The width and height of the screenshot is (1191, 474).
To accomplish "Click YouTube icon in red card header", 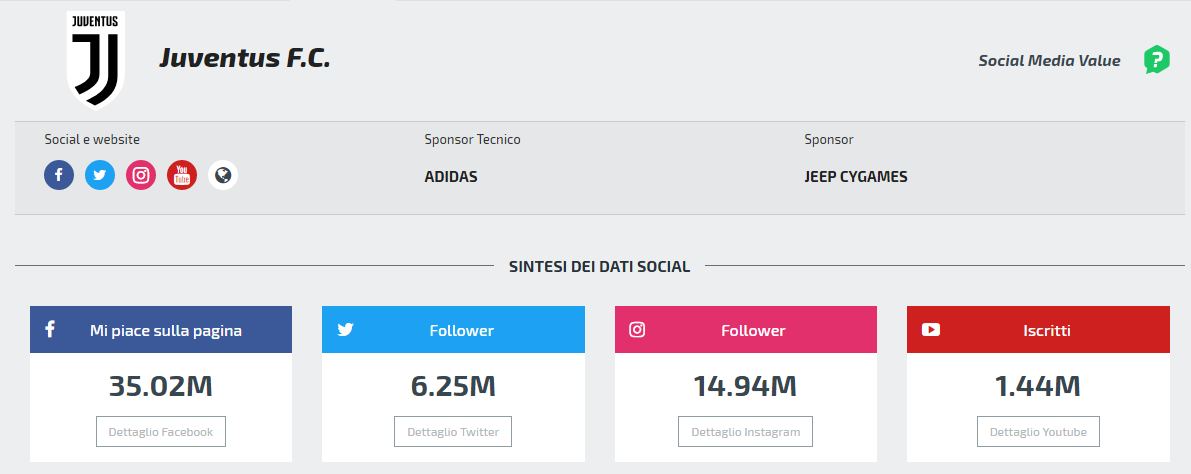I will (930, 330).
